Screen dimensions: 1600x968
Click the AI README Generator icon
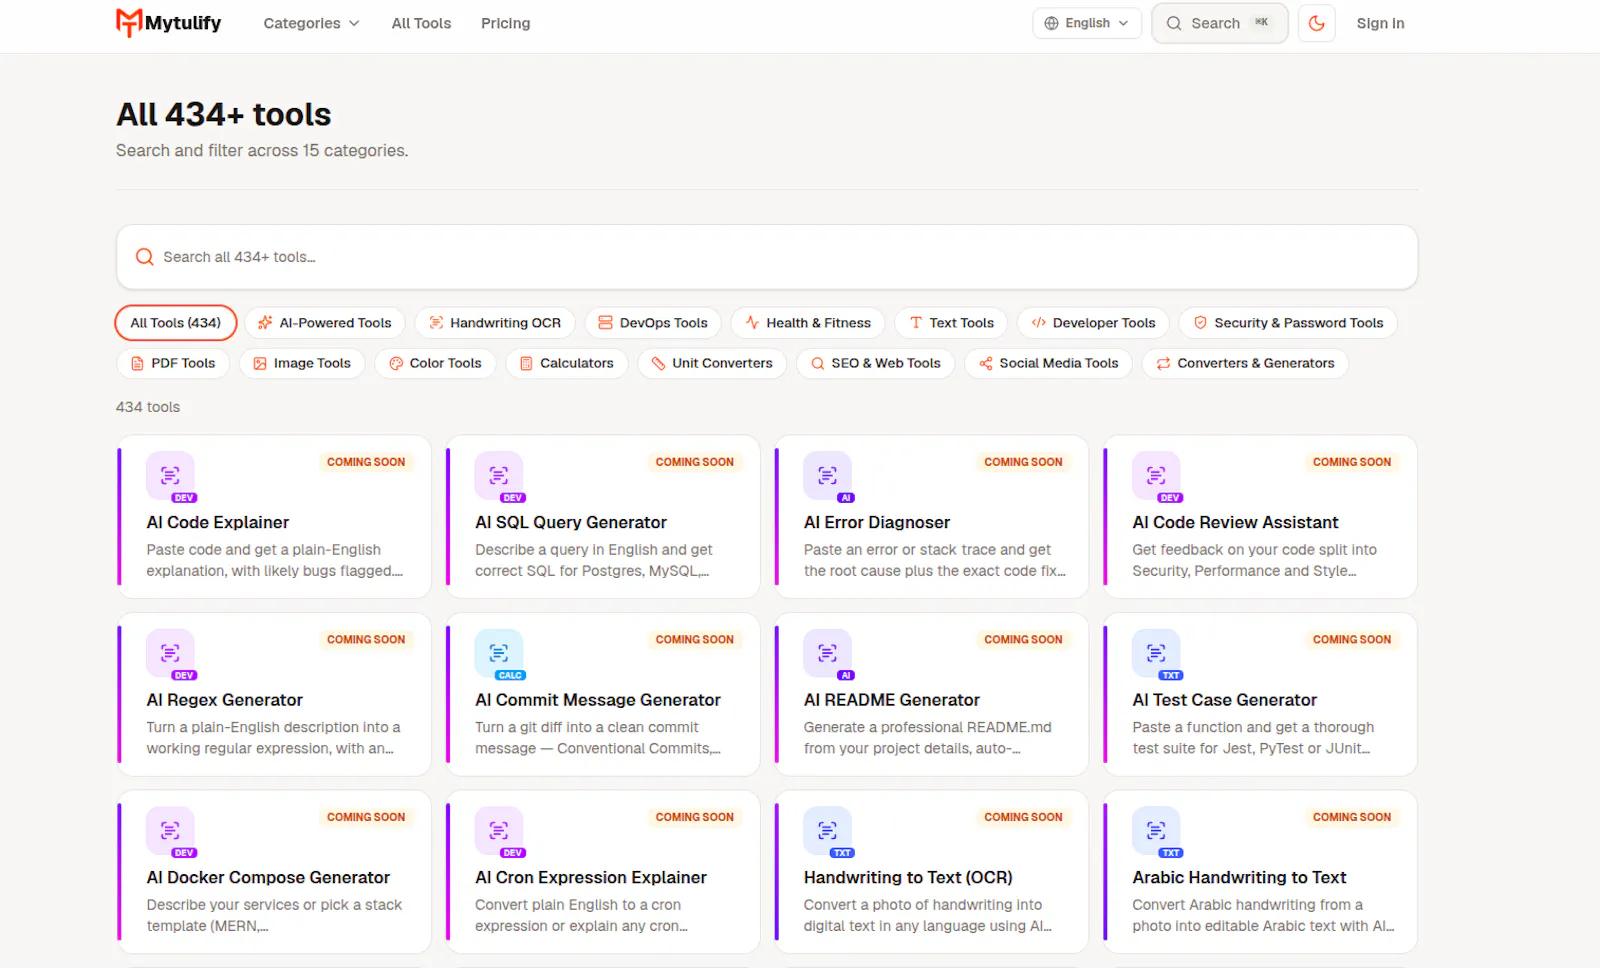pos(827,653)
